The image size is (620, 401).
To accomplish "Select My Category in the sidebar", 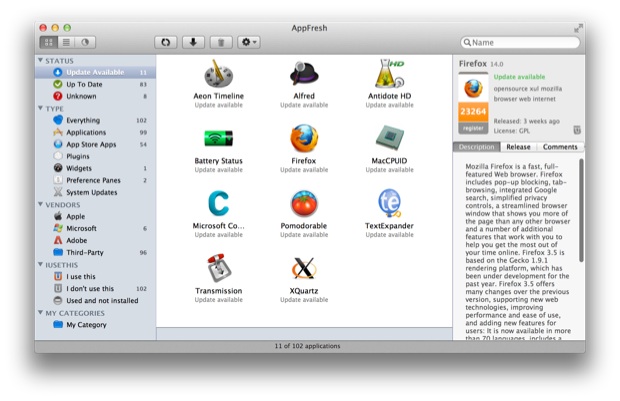I will pyautogui.click(x=95, y=325).
